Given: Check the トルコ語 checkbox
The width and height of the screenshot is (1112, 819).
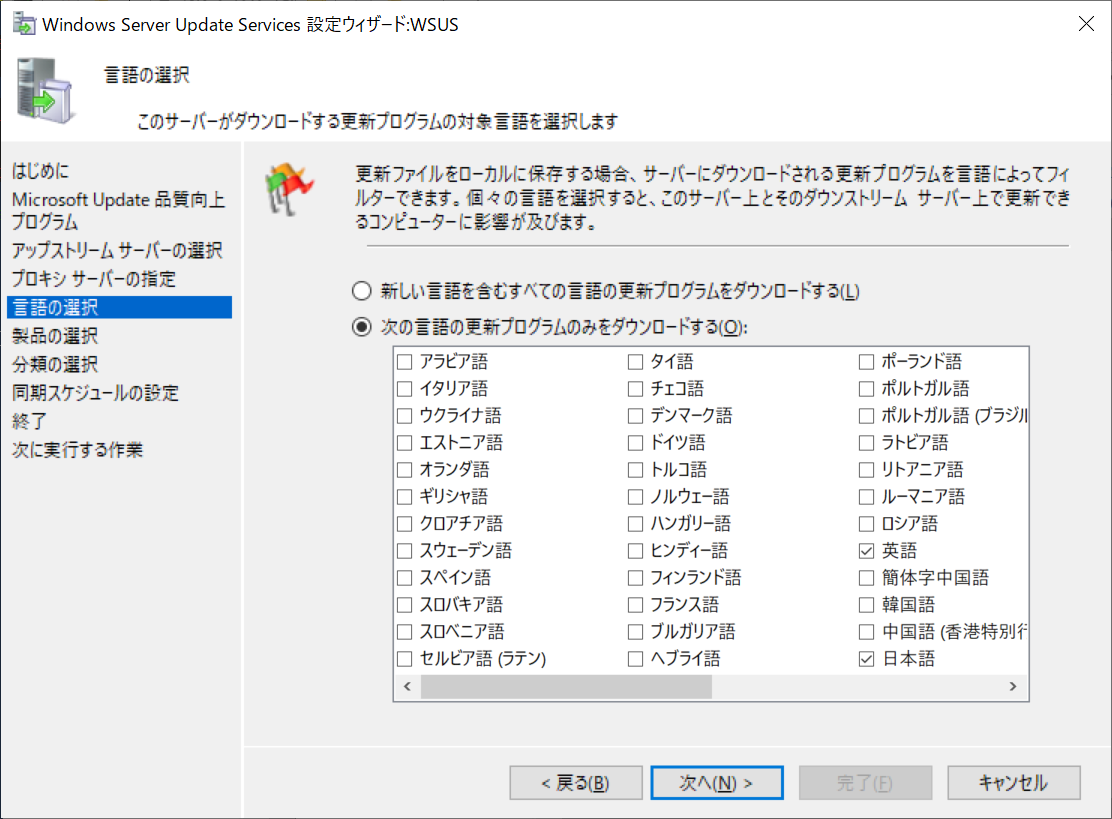Looking at the screenshot, I should [635, 469].
